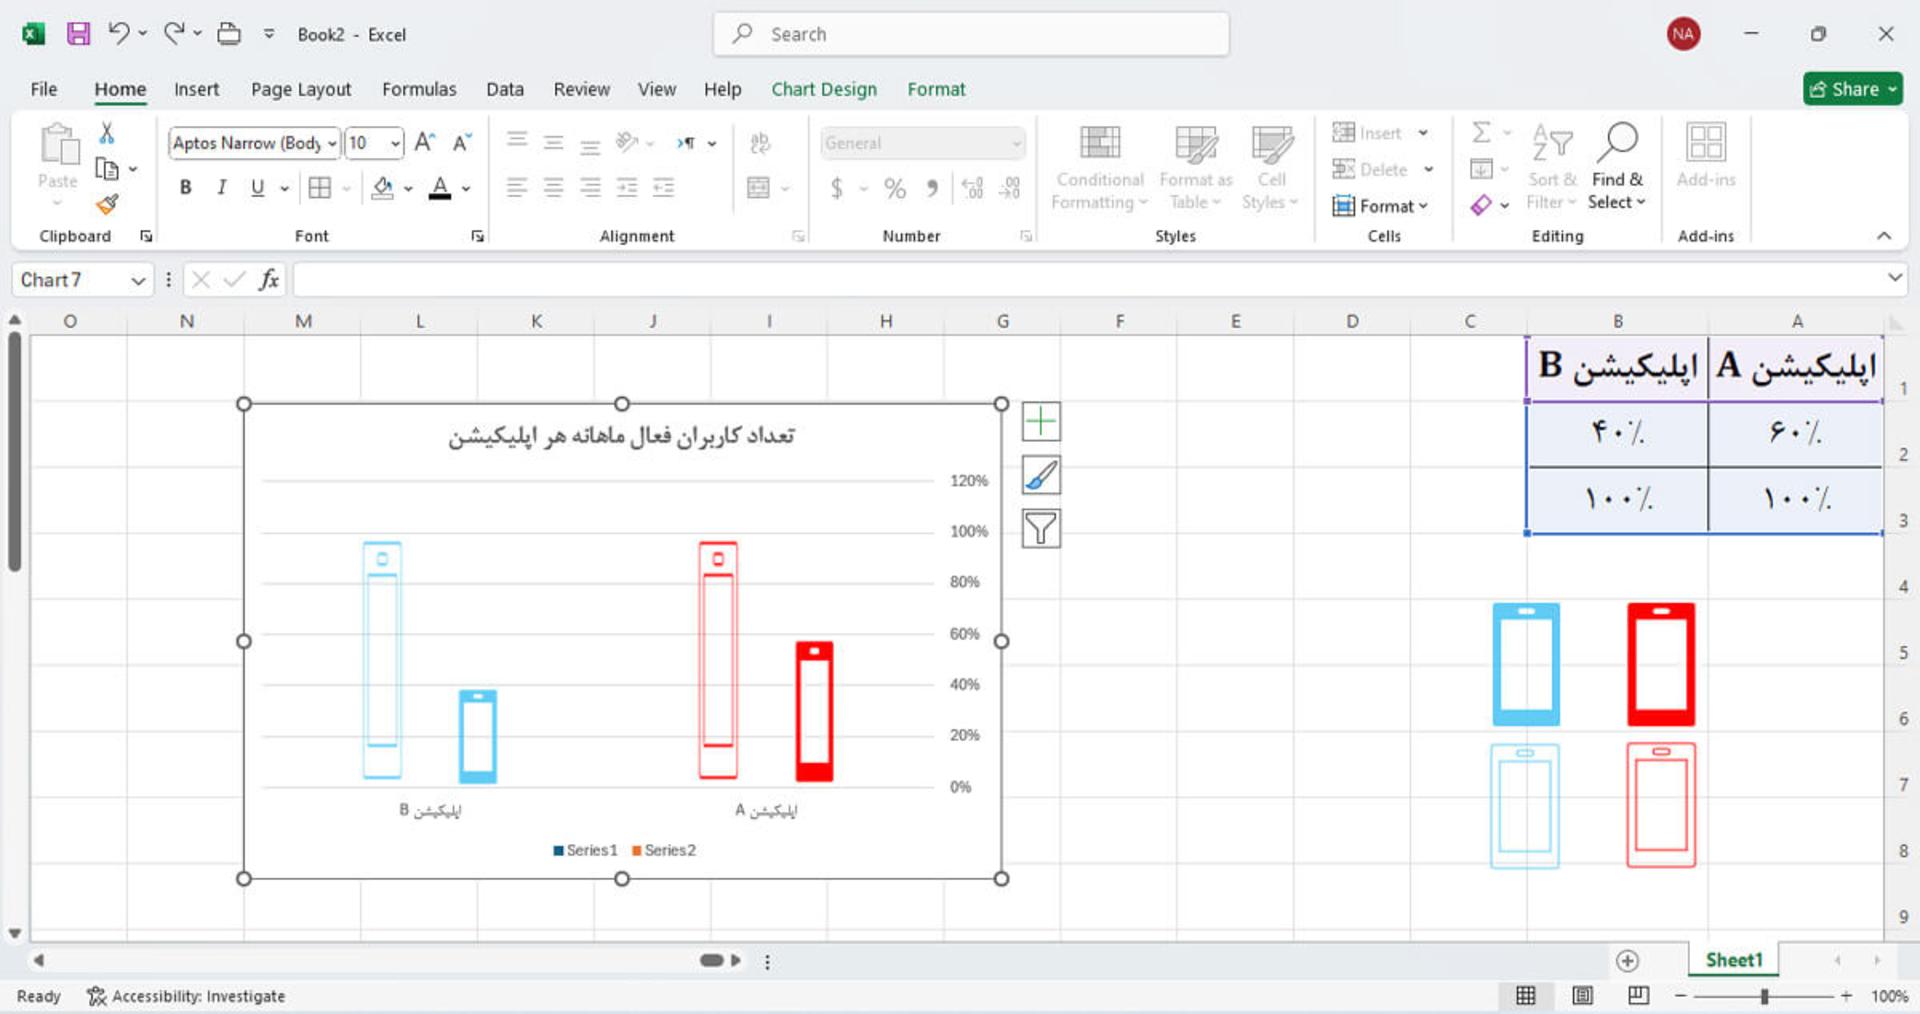Open the Chart Design tab
This screenshot has height=1014, width=1920.
[x=824, y=89]
